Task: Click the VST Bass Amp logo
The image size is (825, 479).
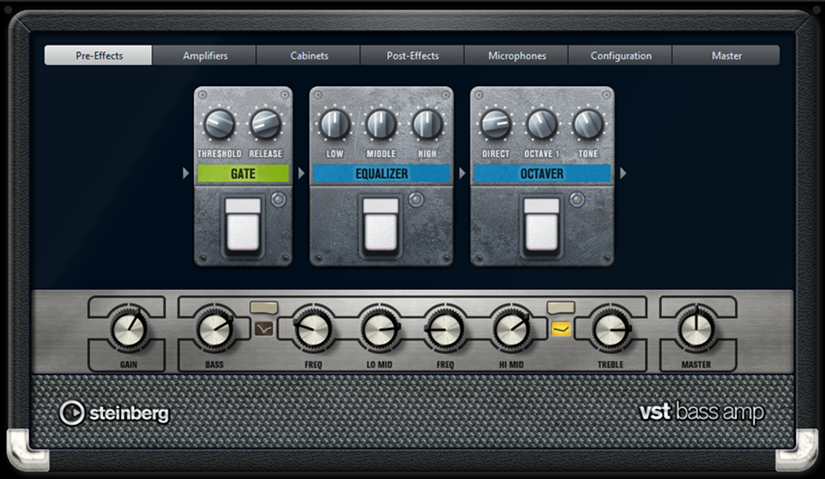Action: [x=702, y=412]
